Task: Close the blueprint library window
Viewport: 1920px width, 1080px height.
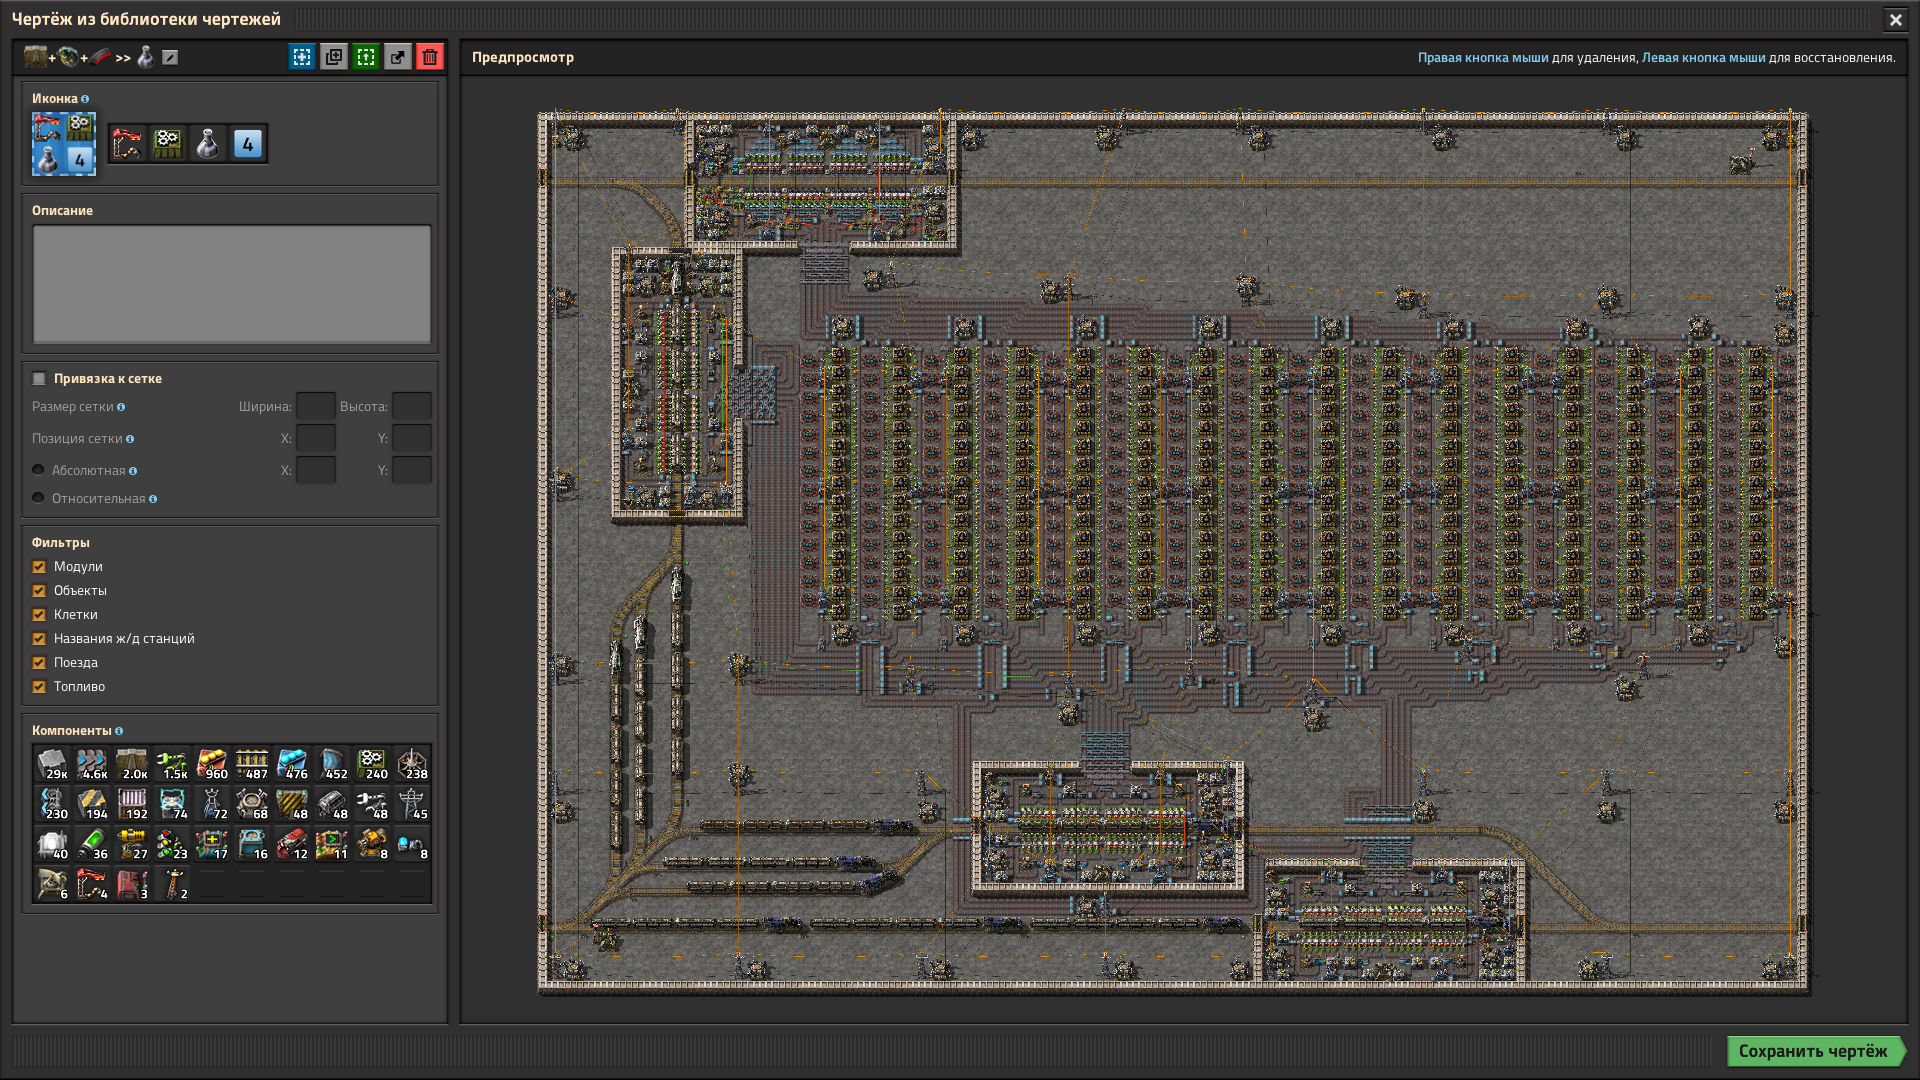Action: pyautogui.click(x=1895, y=19)
